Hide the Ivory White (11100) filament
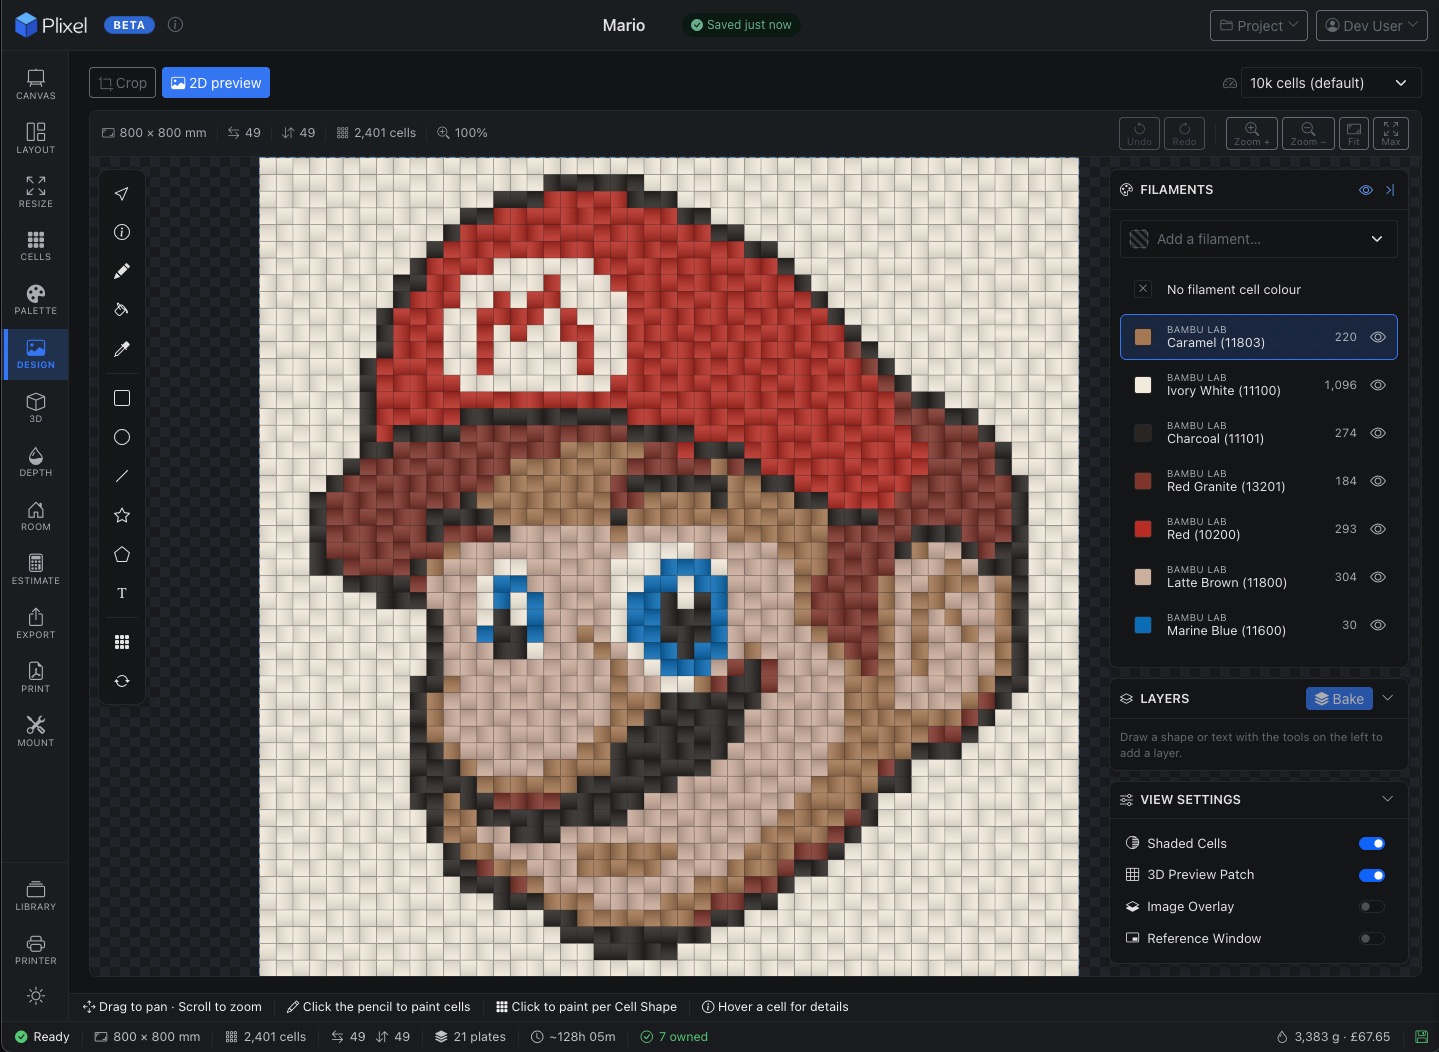This screenshot has height=1052, width=1439. 1378,385
